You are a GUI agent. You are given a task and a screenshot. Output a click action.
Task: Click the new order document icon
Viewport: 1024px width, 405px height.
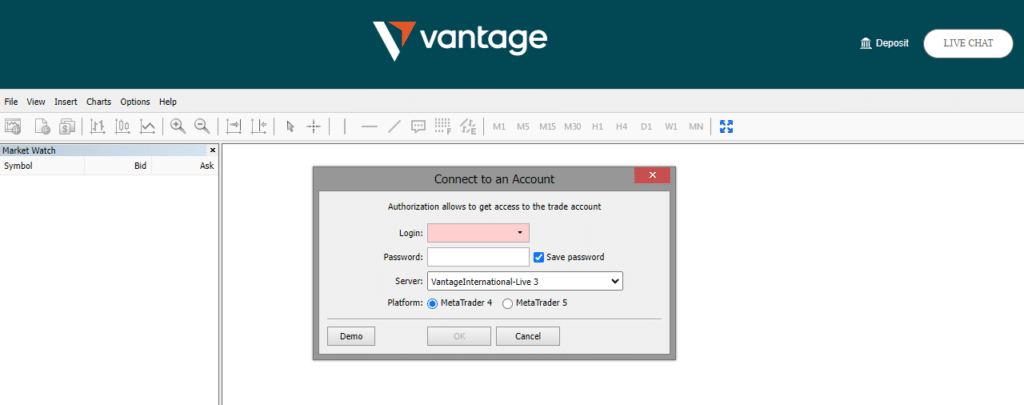42,126
